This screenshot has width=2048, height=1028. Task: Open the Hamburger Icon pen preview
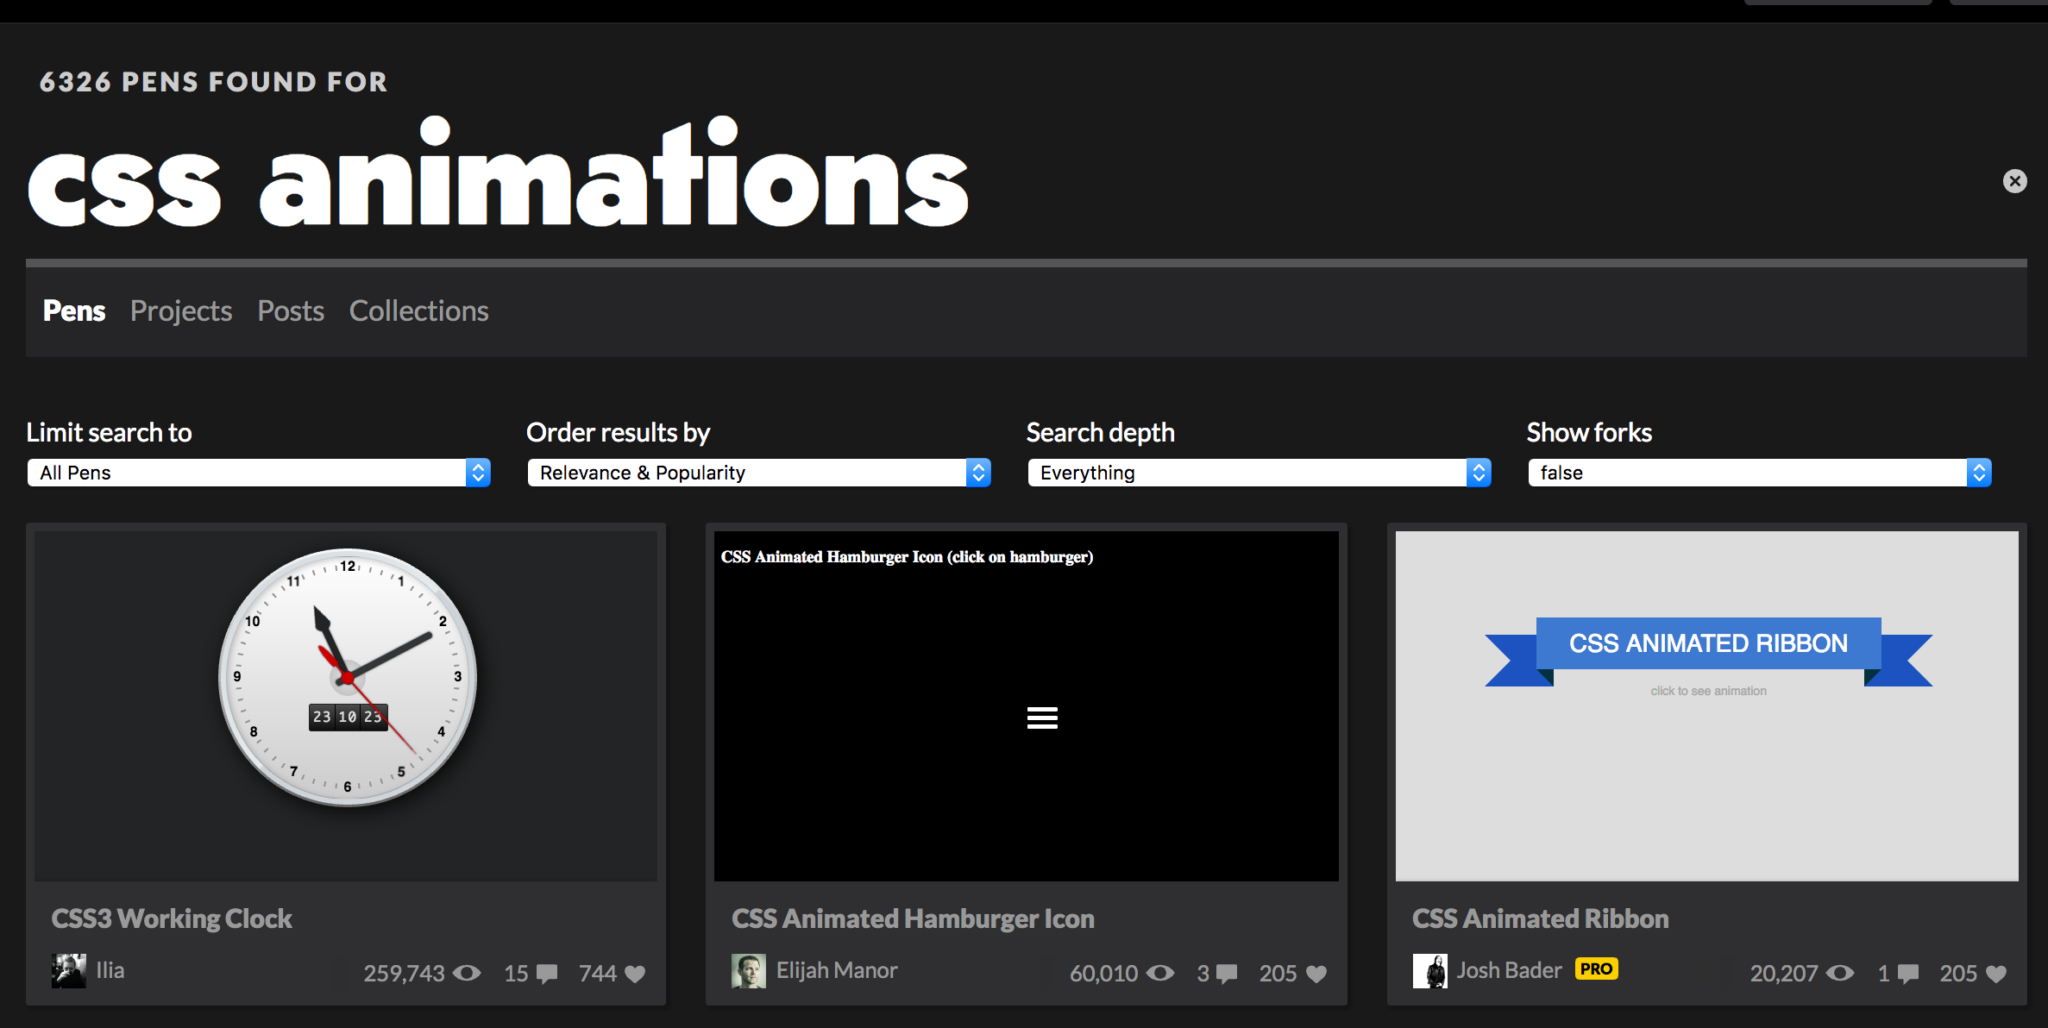(x=1026, y=706)
